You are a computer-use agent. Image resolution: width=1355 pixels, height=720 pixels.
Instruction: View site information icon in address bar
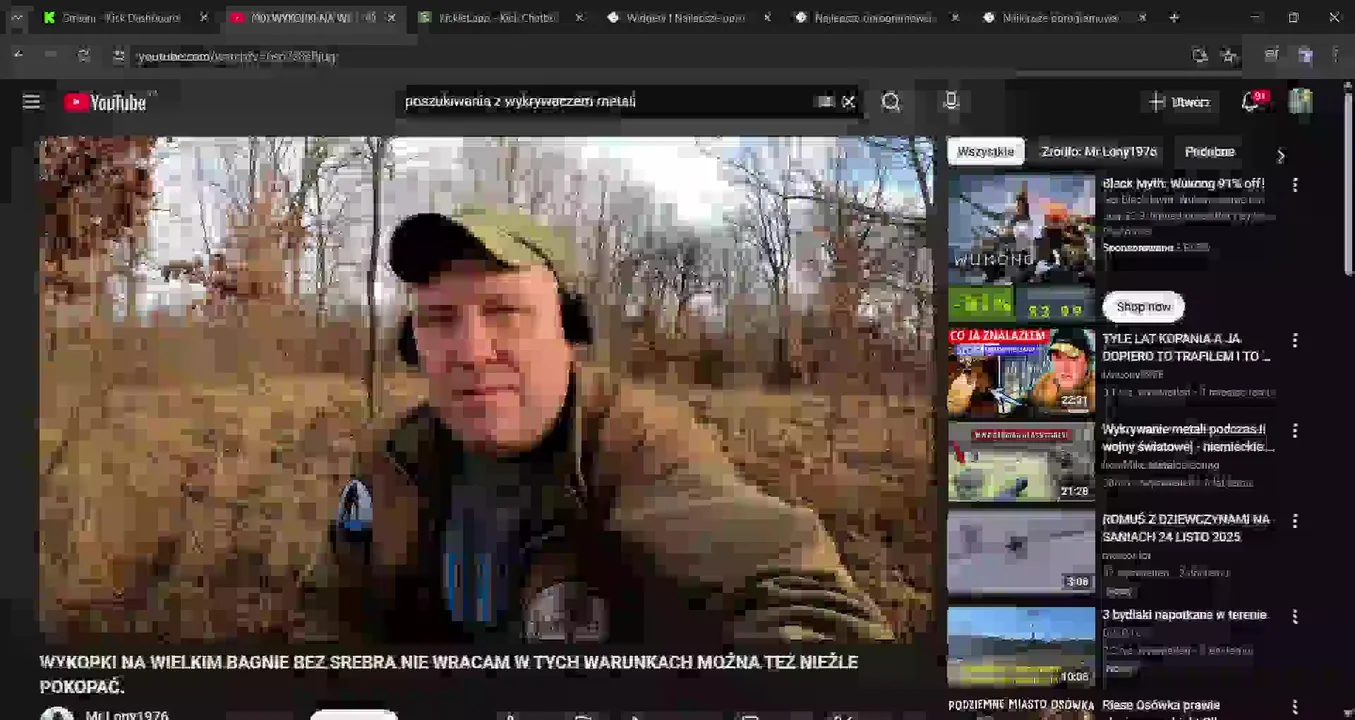coord(119,56)
